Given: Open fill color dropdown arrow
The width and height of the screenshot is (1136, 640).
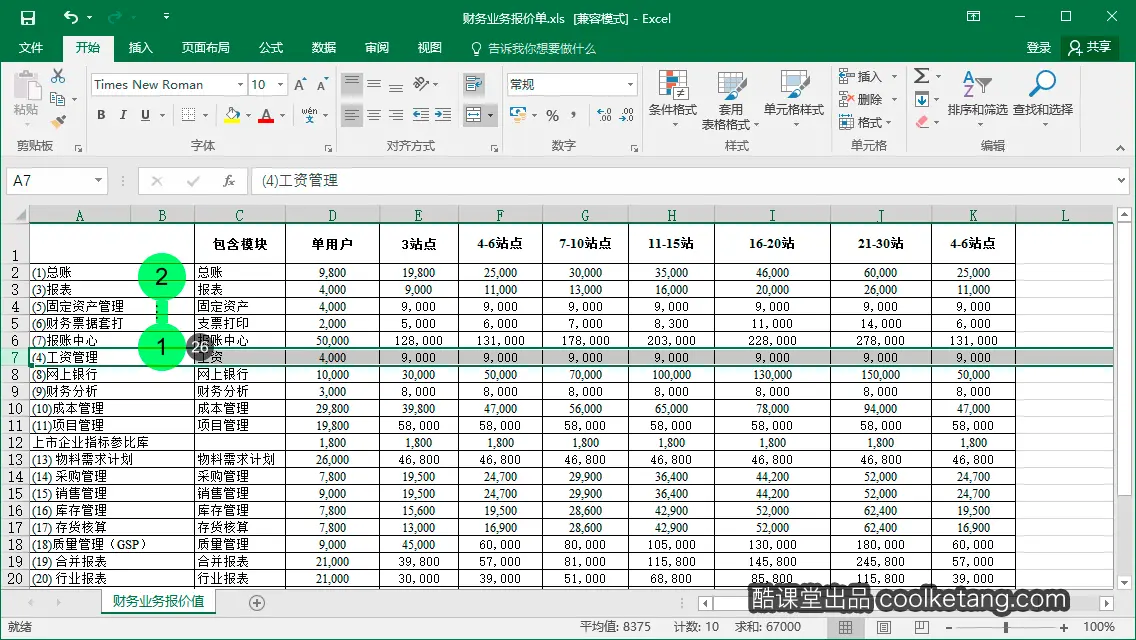Looking at the screenshot, I should point(248,115).
